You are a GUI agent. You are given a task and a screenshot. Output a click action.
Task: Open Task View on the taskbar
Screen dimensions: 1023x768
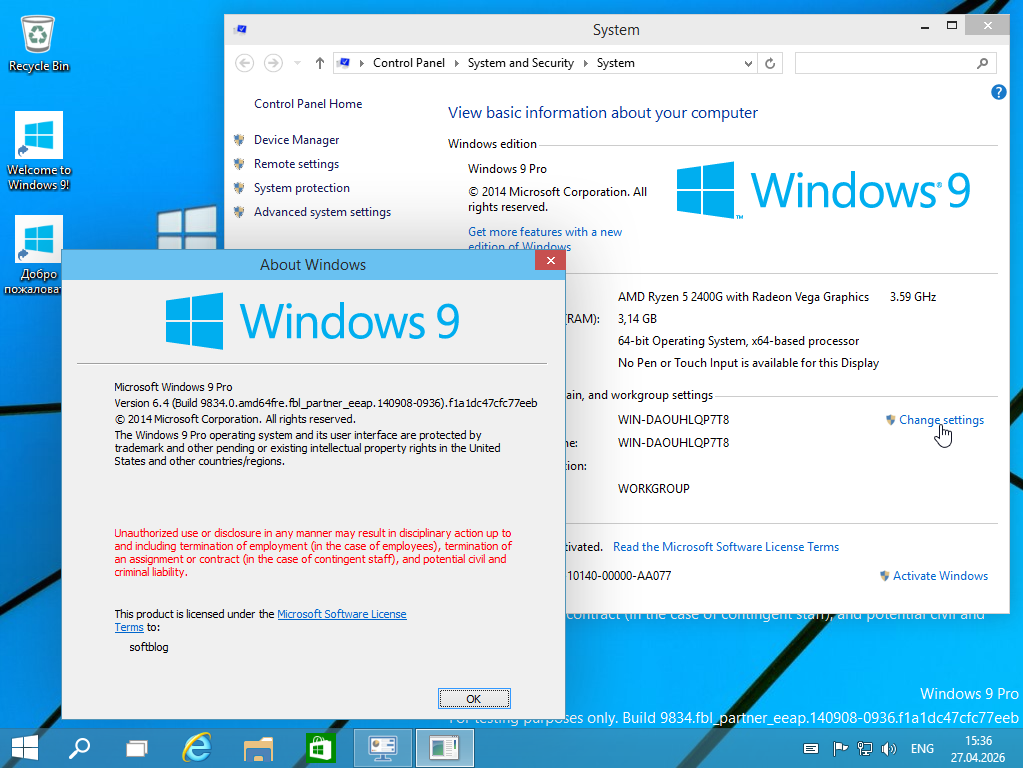(136, 748)
